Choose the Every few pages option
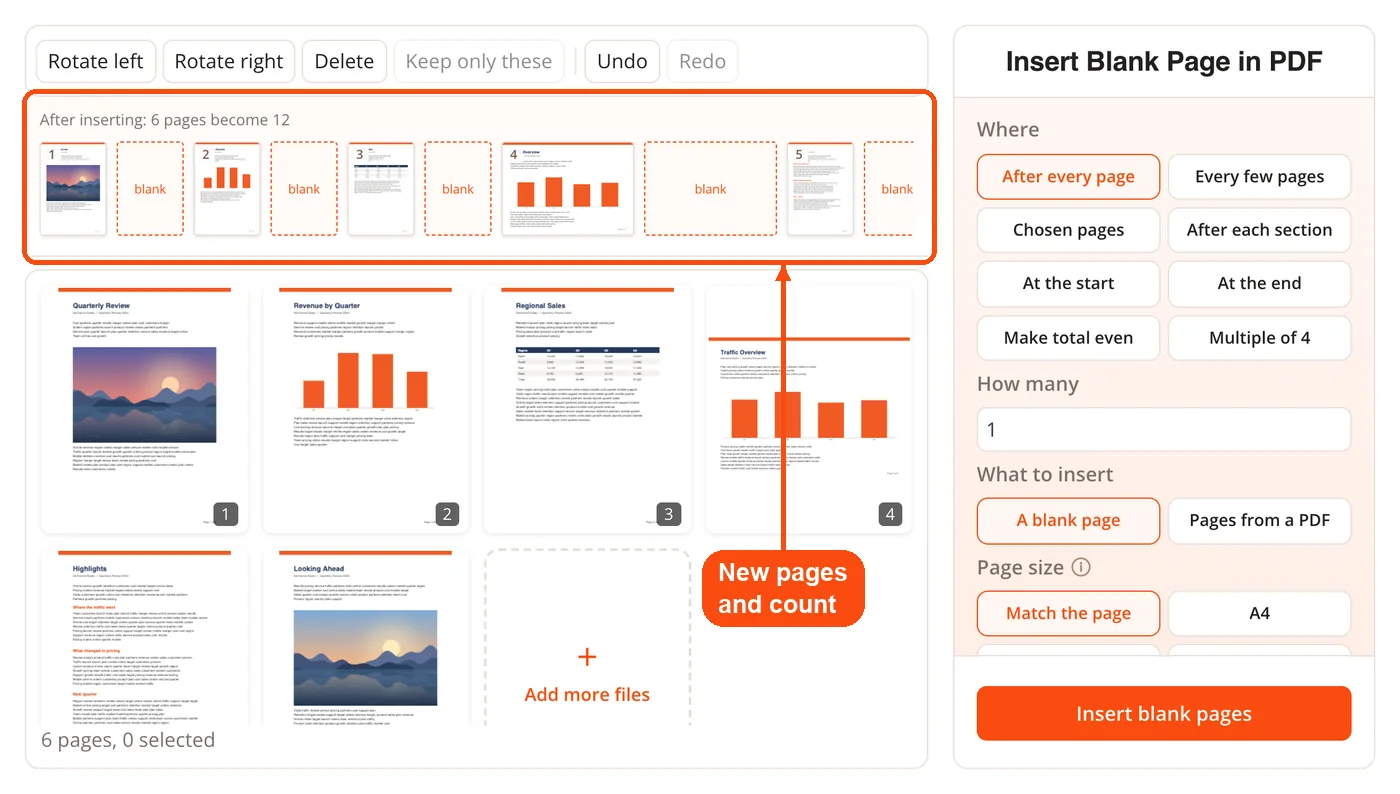The height and width of the screenshot is (794, 1400). pos(1259,176)
